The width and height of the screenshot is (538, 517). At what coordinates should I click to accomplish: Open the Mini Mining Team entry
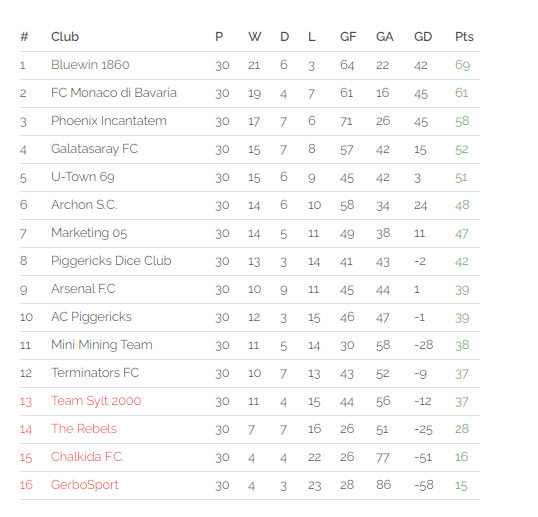click(x=102, y=345)
